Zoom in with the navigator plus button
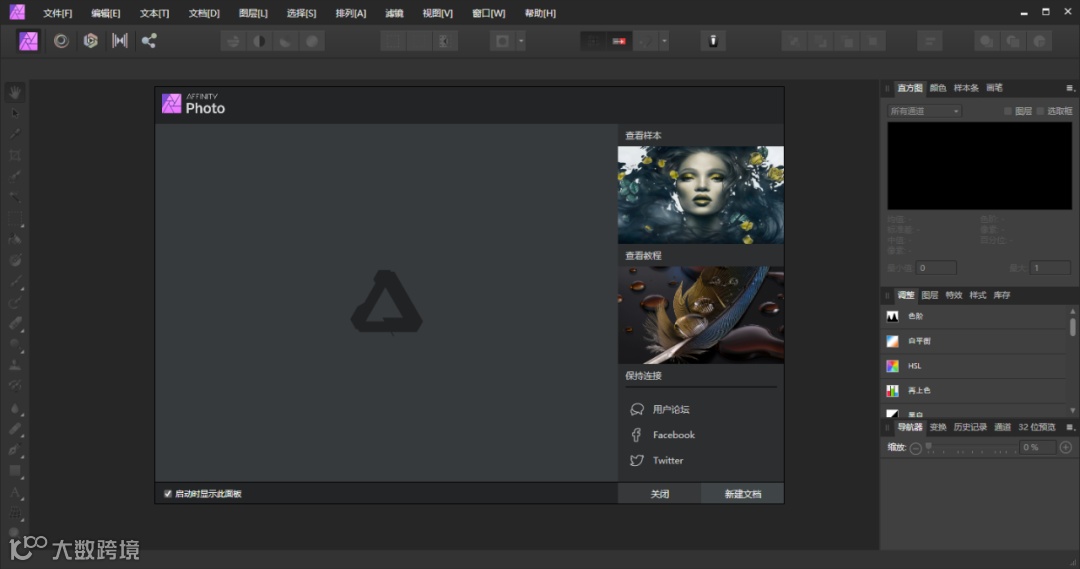This screenshot has height=569, width=1080. [x=1066, y=448]
